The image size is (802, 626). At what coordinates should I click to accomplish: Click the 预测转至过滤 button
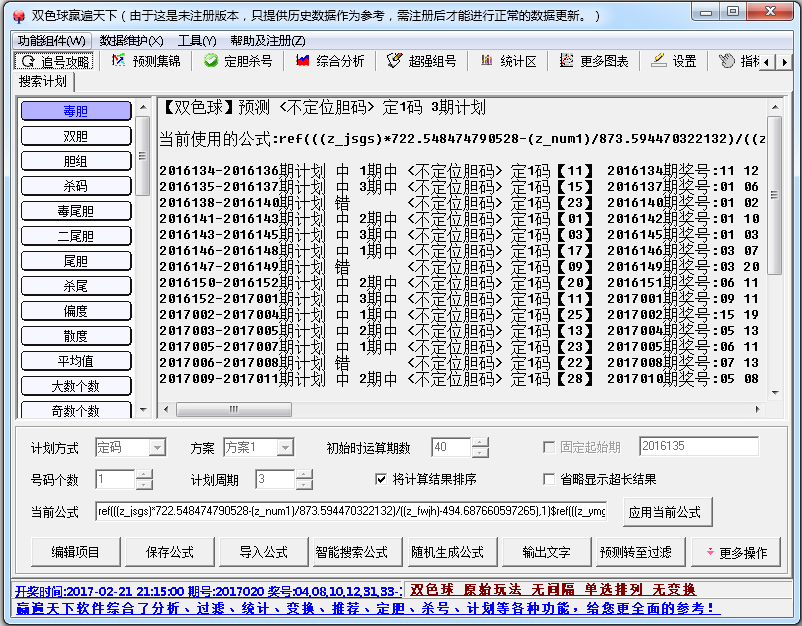(x=641, y=552)
